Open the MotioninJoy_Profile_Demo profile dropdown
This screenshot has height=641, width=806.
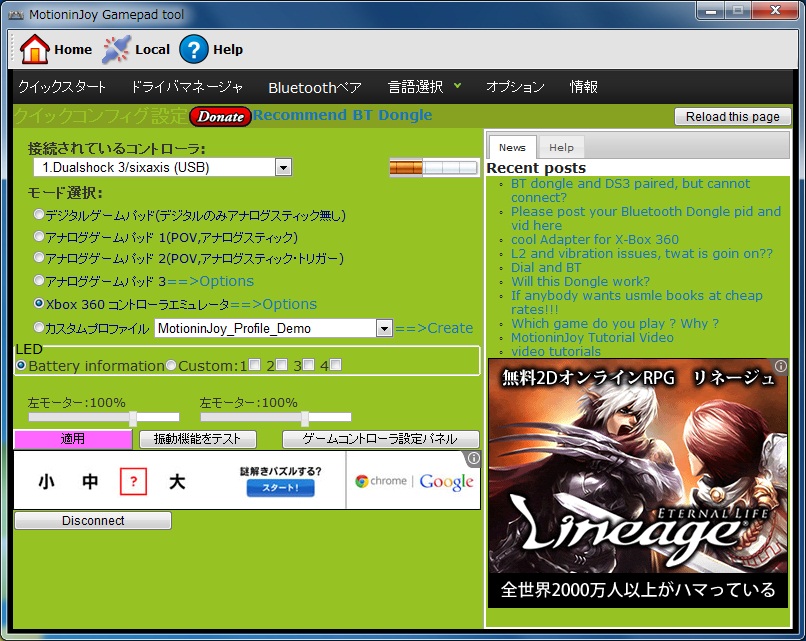(x=384, y=328)
